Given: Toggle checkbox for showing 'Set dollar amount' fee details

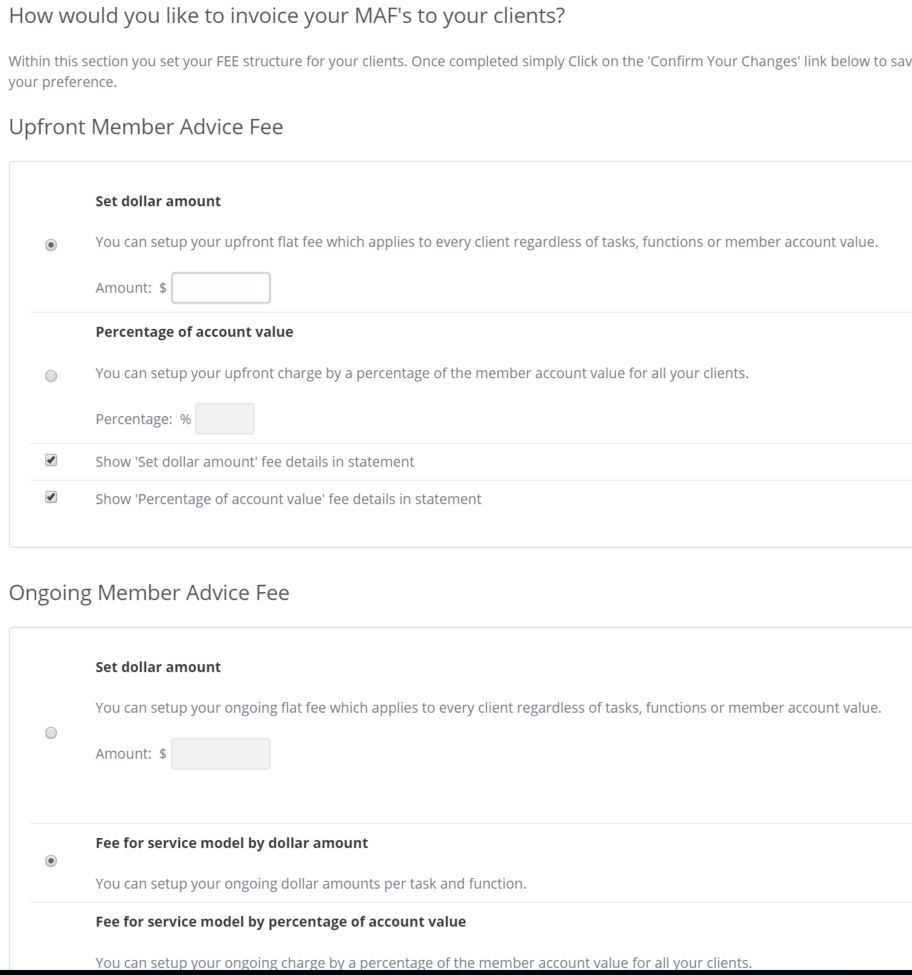Looking at the screenshot, I should click(x=51, y=461).
